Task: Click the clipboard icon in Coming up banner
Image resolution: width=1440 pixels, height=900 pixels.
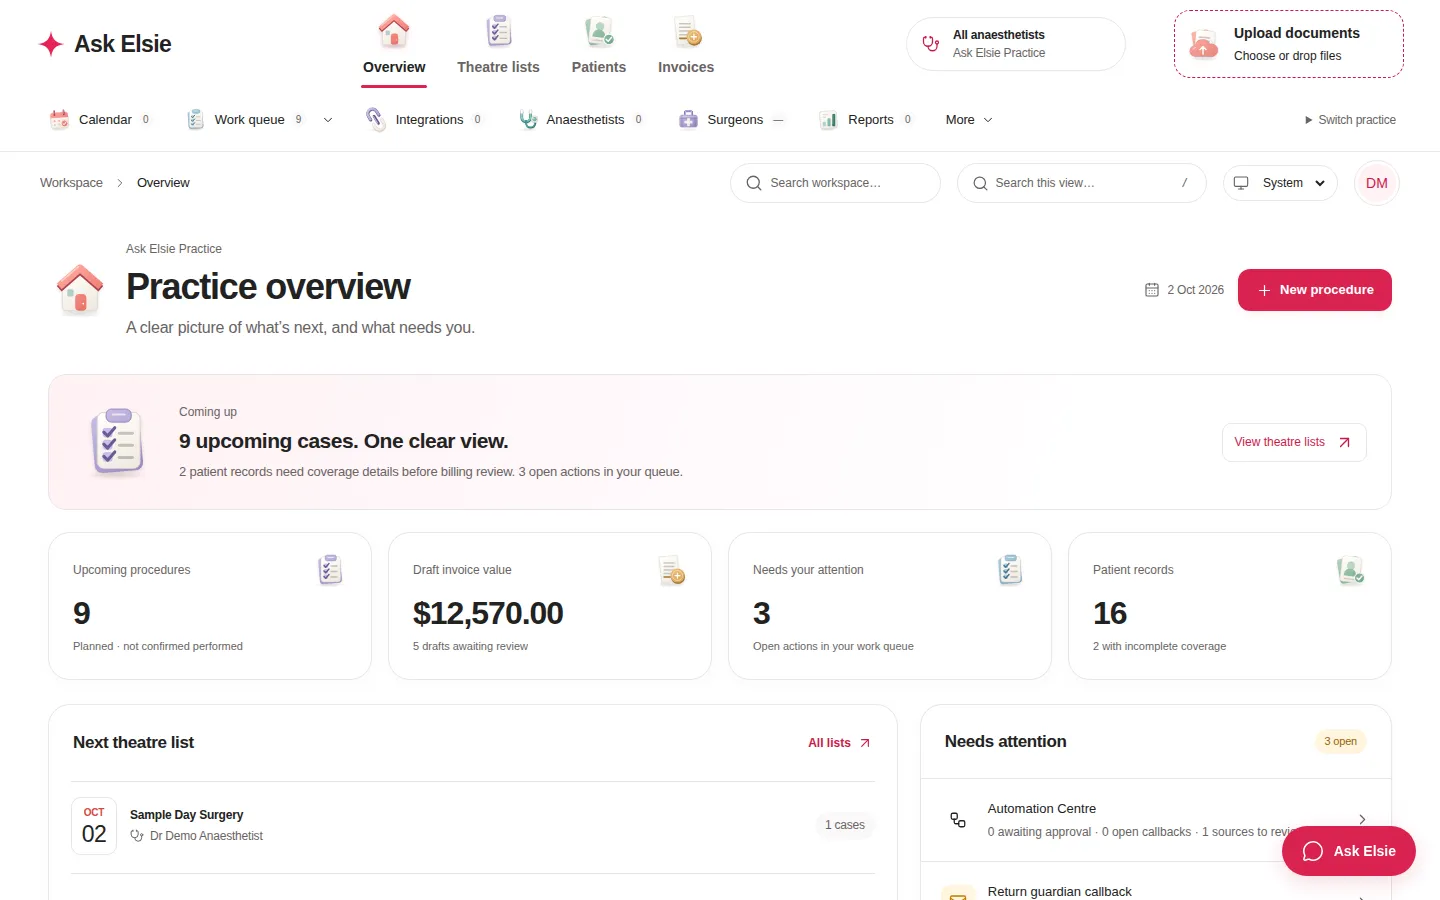Action: [118, 441]
